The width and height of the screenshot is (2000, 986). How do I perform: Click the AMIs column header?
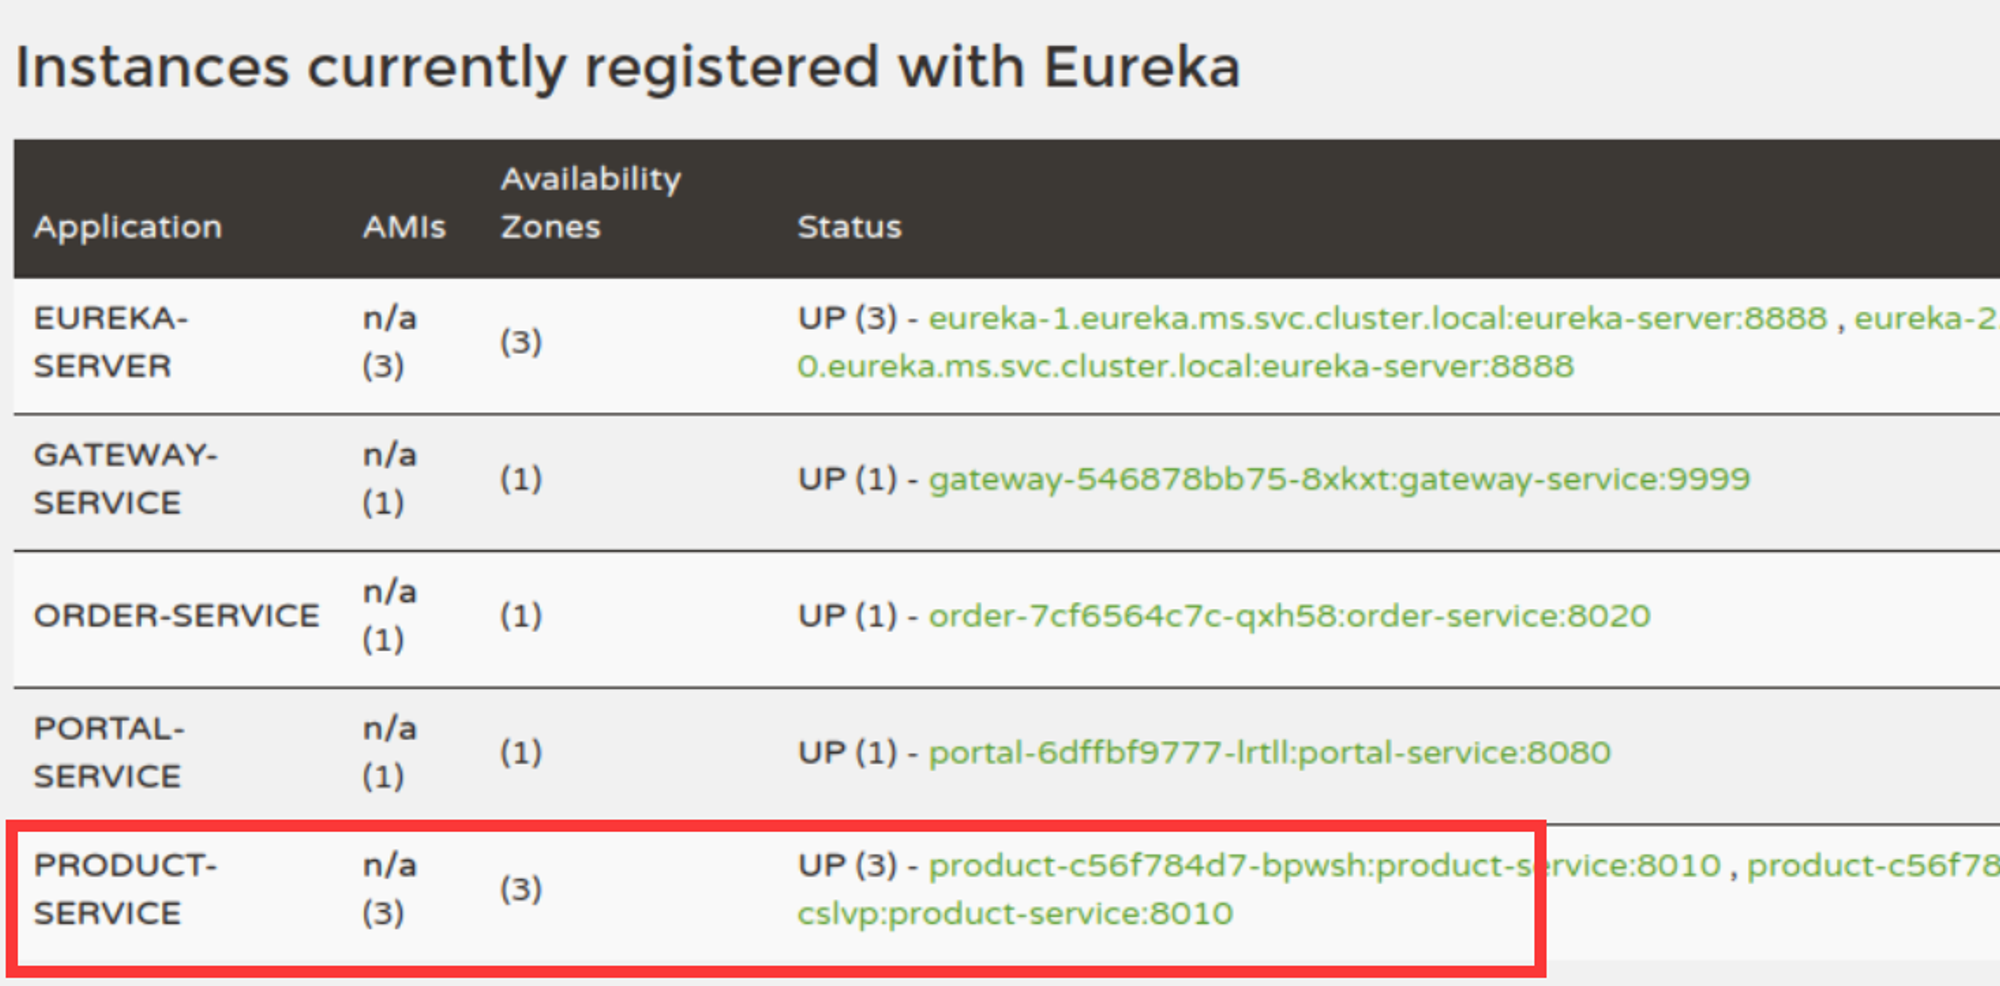pos(404,227)
